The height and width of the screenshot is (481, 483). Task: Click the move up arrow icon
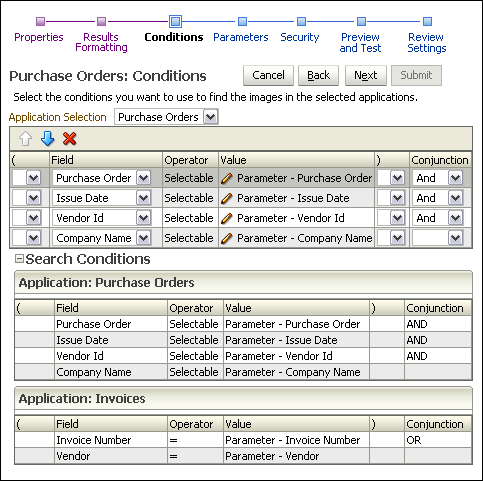coord(26,139)
